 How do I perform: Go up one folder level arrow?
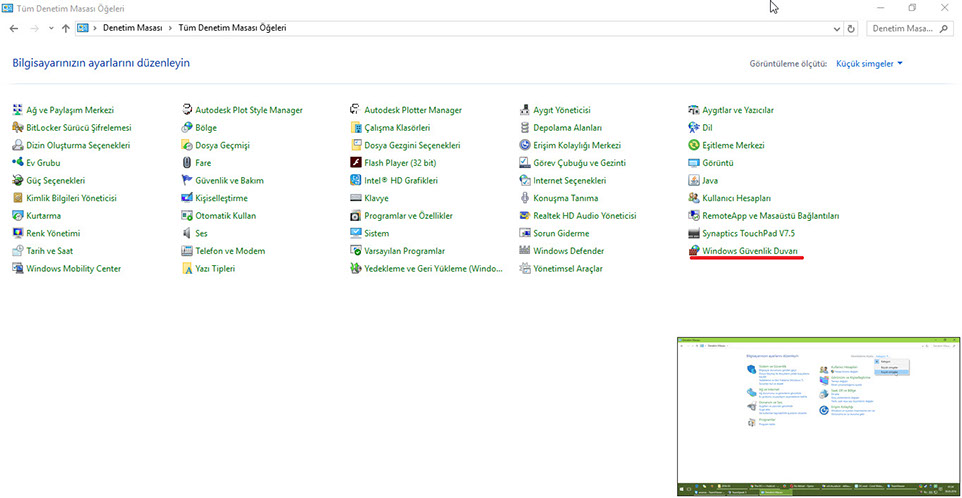click(66, 29)
